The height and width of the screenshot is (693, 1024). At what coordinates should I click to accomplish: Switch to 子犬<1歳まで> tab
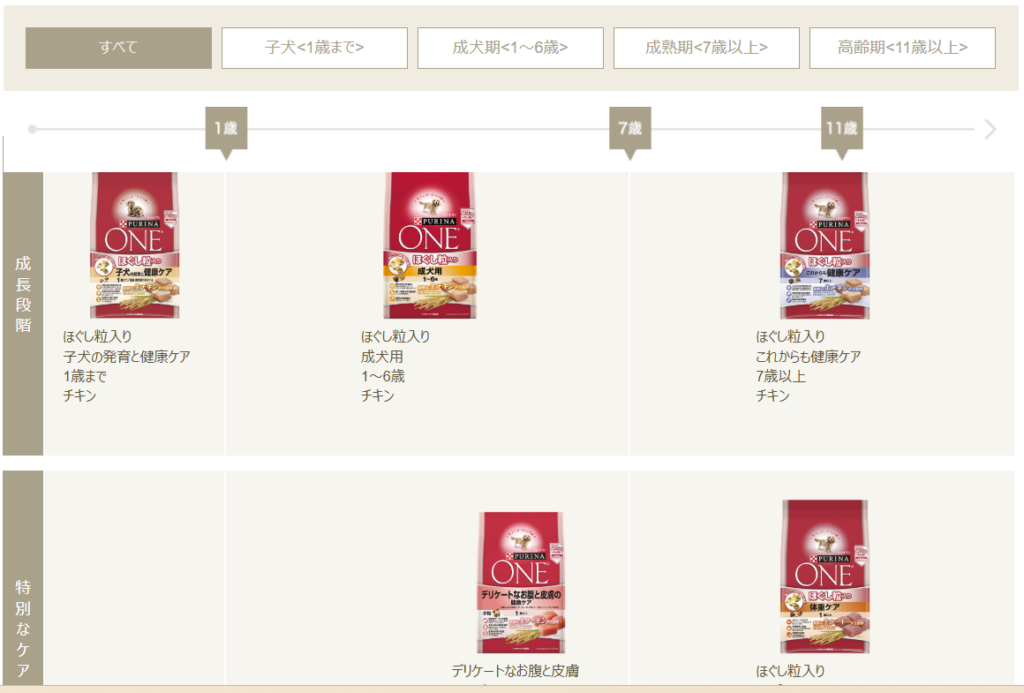point(314,48)
